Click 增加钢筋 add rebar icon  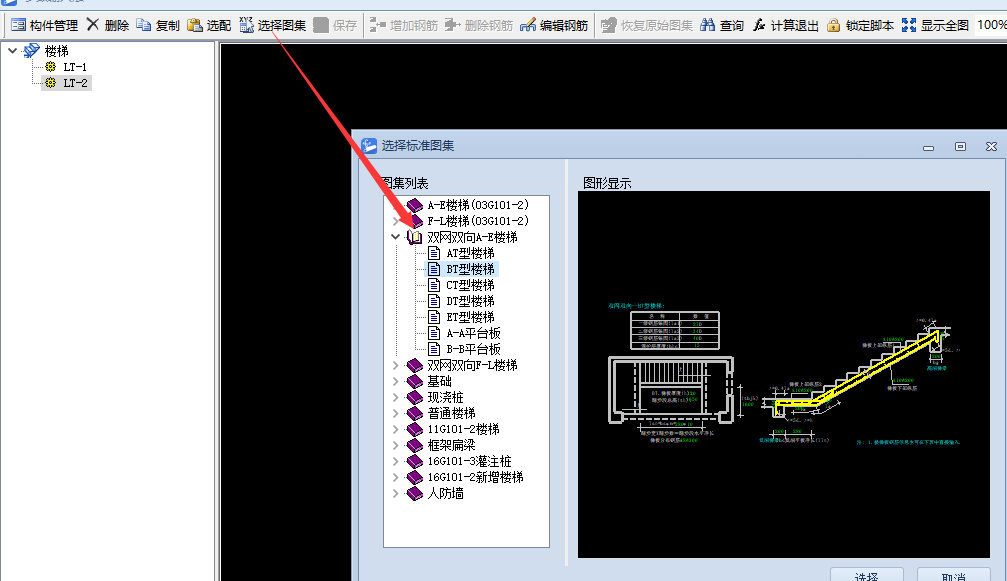pyautogui.click(x=378, y=25)
